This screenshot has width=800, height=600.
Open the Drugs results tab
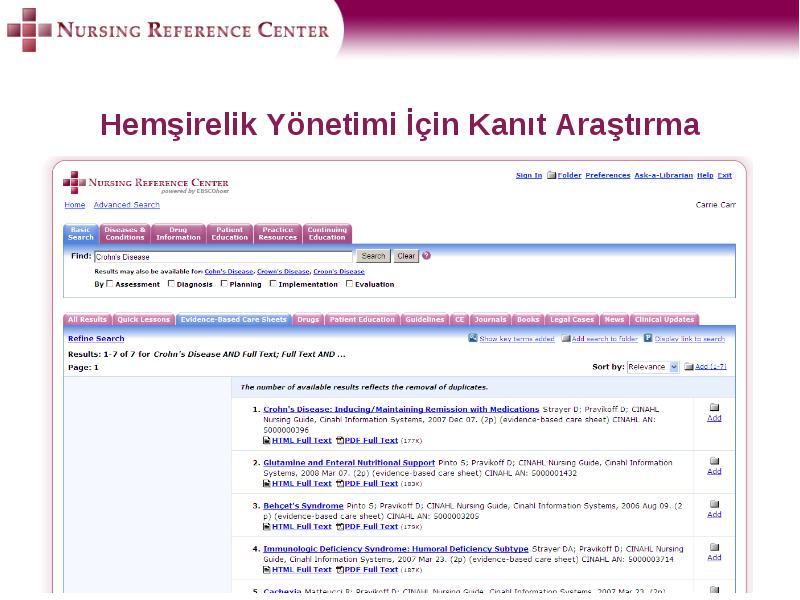point(308,319)
